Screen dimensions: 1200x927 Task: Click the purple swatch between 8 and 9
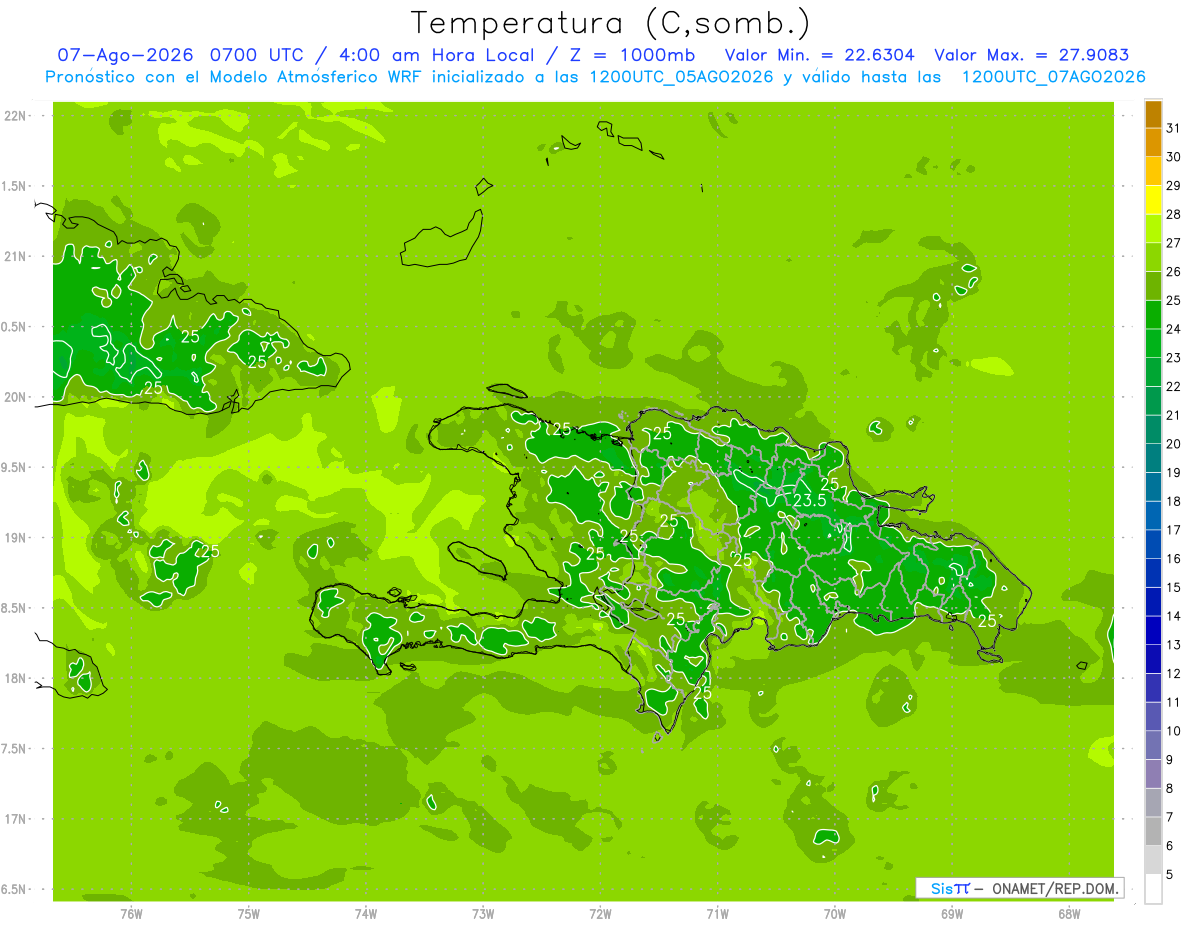(x=1153, y=774)
